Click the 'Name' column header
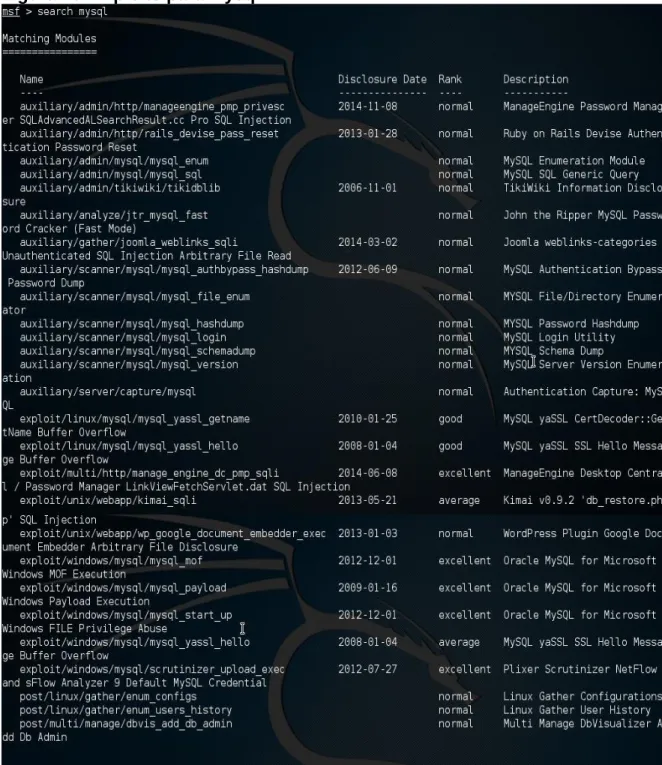662x765 pixels. point(31,79)
